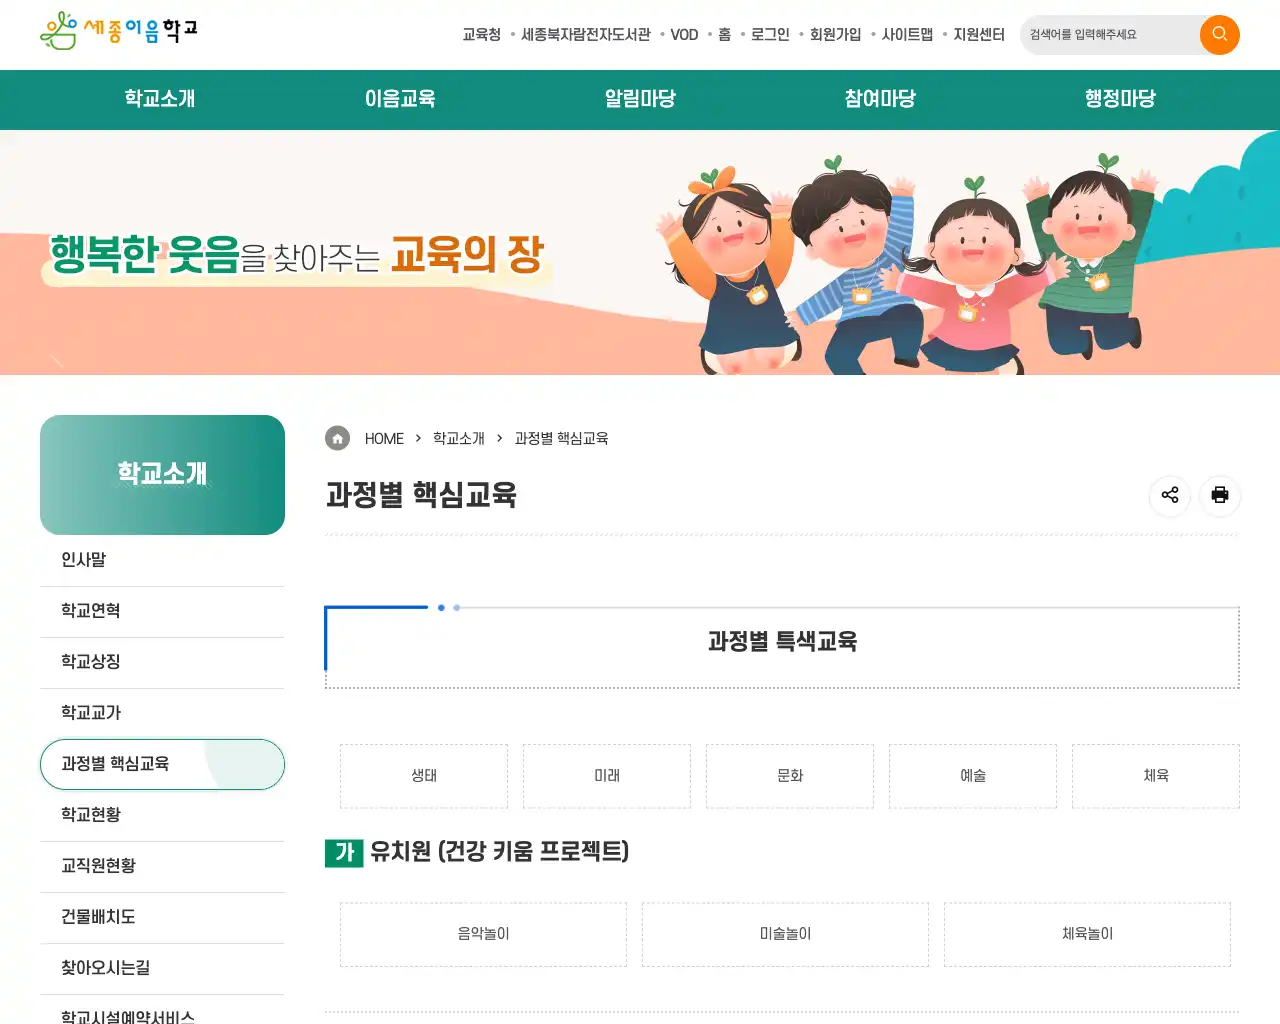
Task: Select 학교상징 in the sidebar
Action: click(162, 662)
